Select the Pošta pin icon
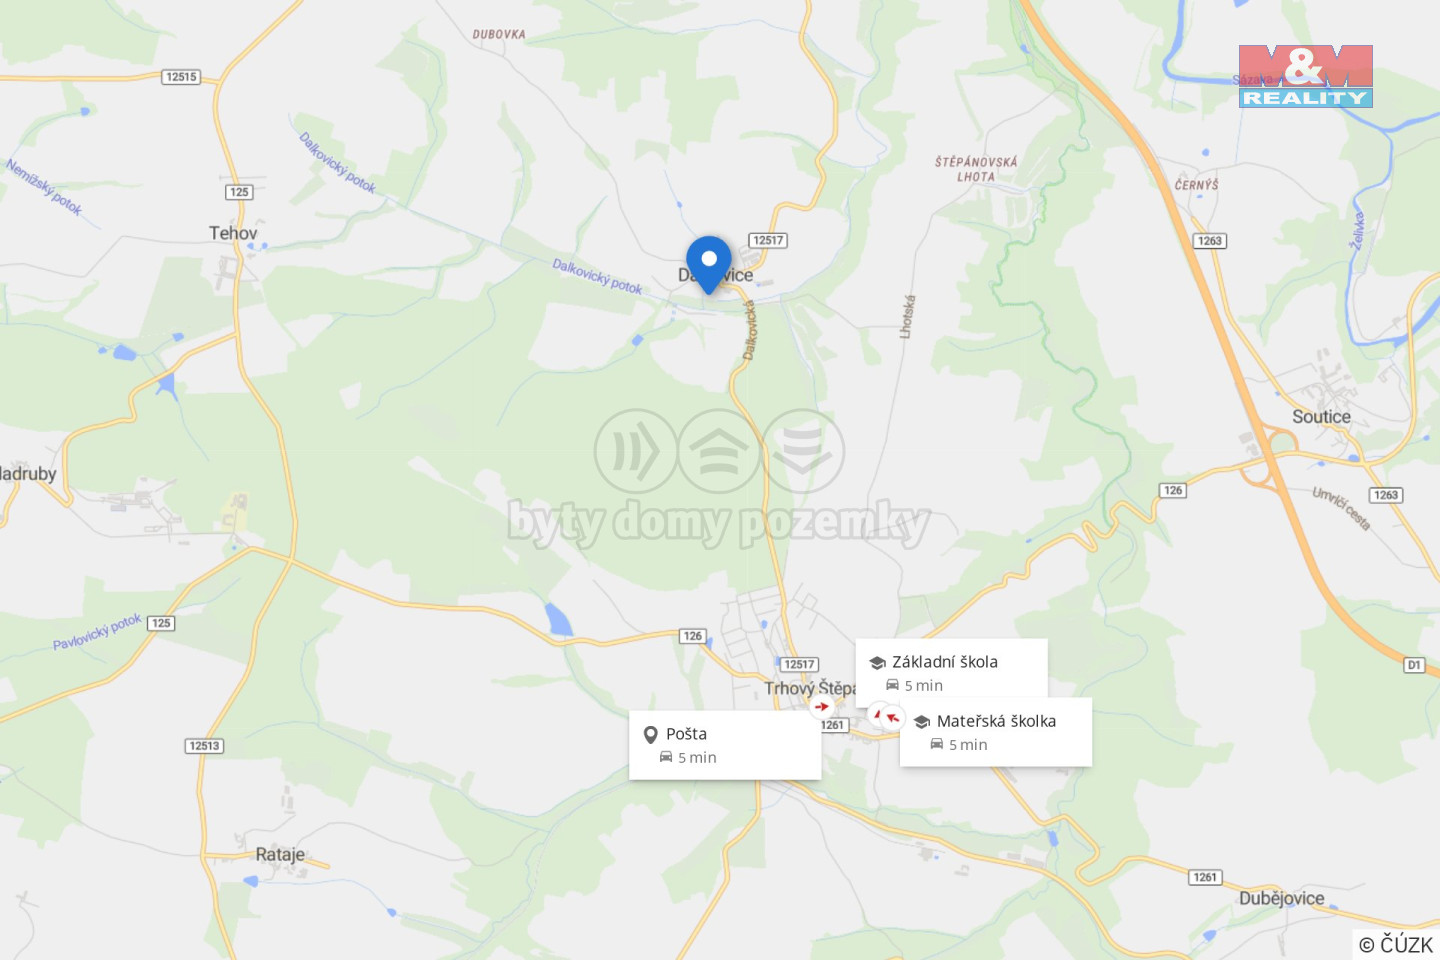The width and height of the screenshot is (1440, 960). point(651,734)
